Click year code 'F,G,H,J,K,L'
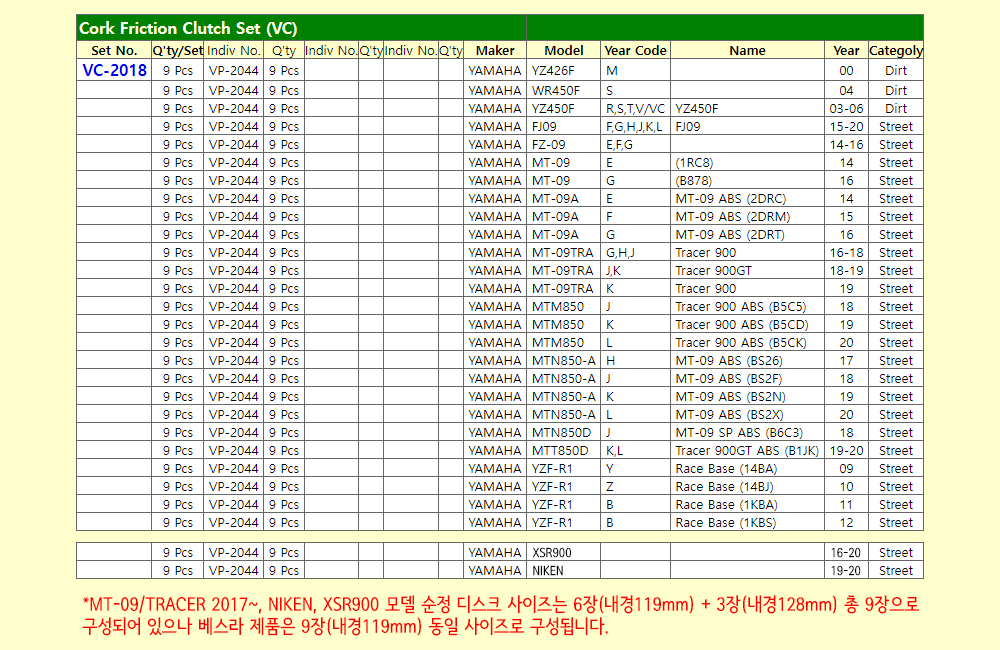1000x650 pixels. pos(634,126)
